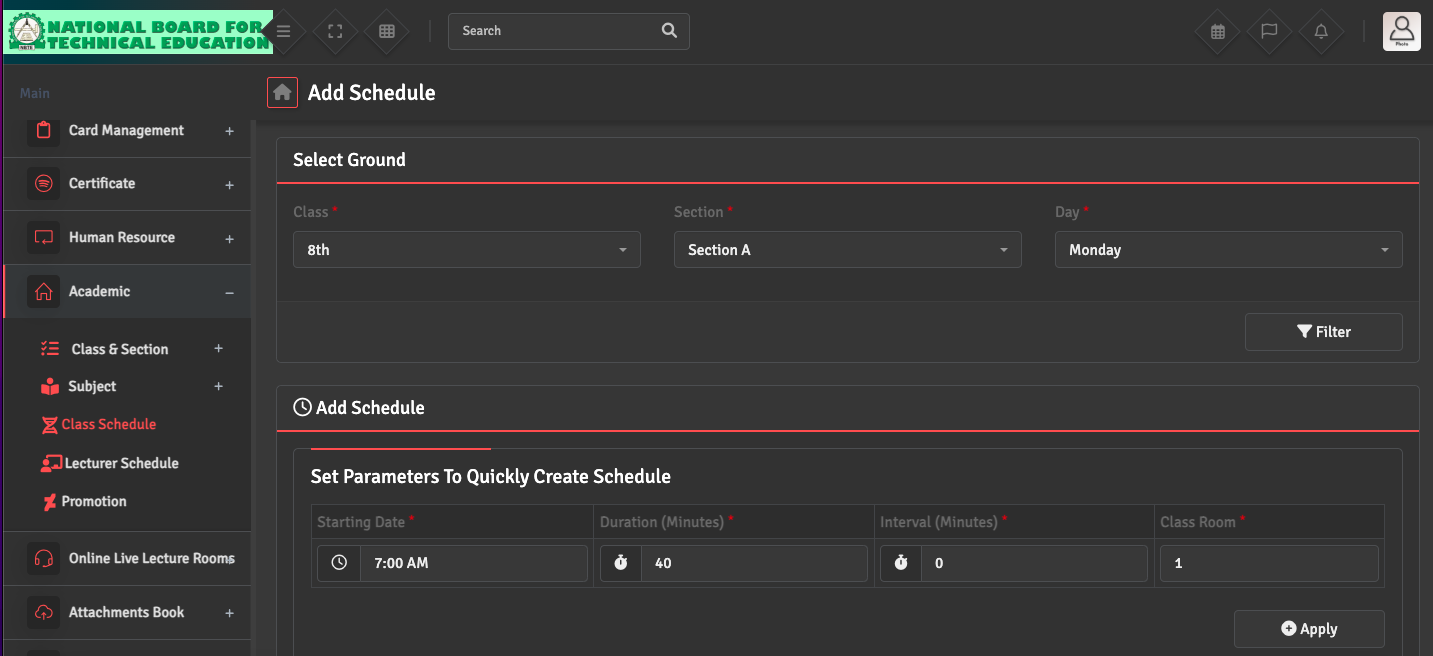Click the home breadcrumb icon
1433x656 pixels.
tap(282, 93)
